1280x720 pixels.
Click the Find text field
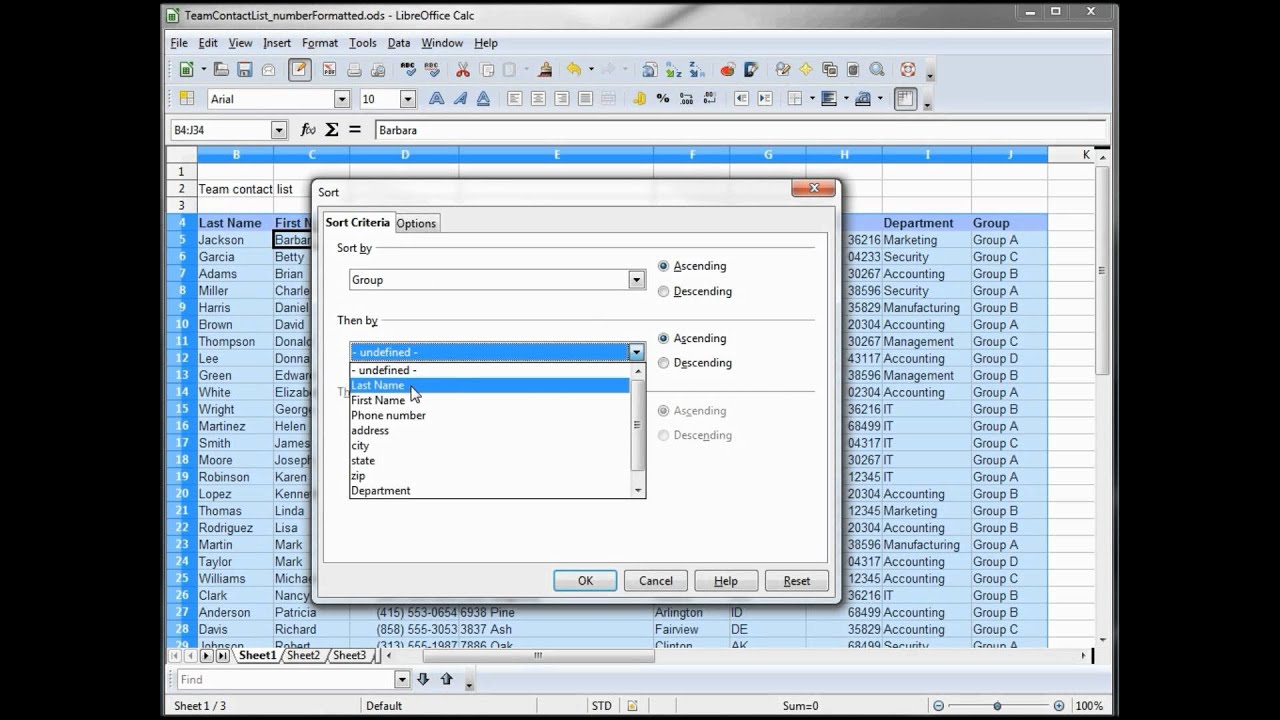pos(285,679)
